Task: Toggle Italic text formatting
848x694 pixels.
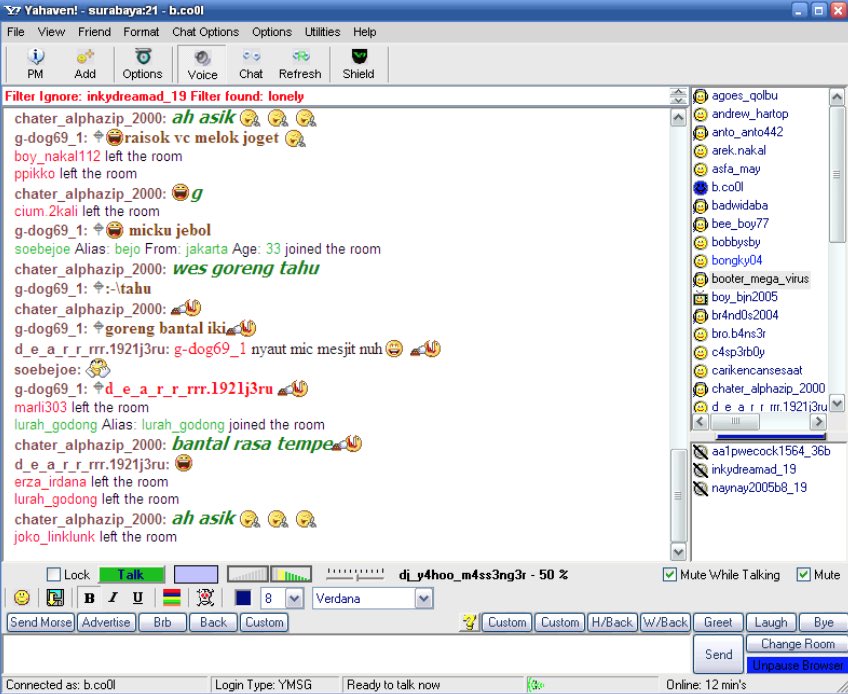Action: 113,598
